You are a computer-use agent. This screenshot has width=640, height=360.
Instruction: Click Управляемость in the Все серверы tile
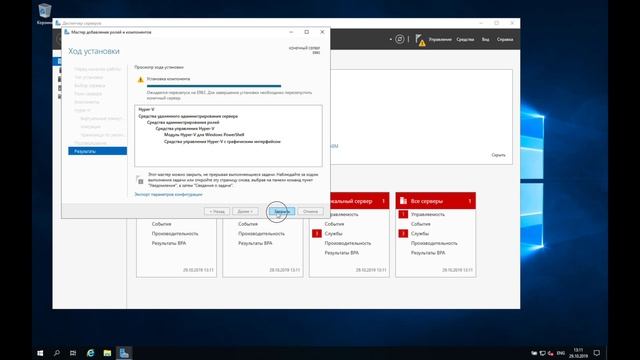pyautogui.click(x=428, y=214)
